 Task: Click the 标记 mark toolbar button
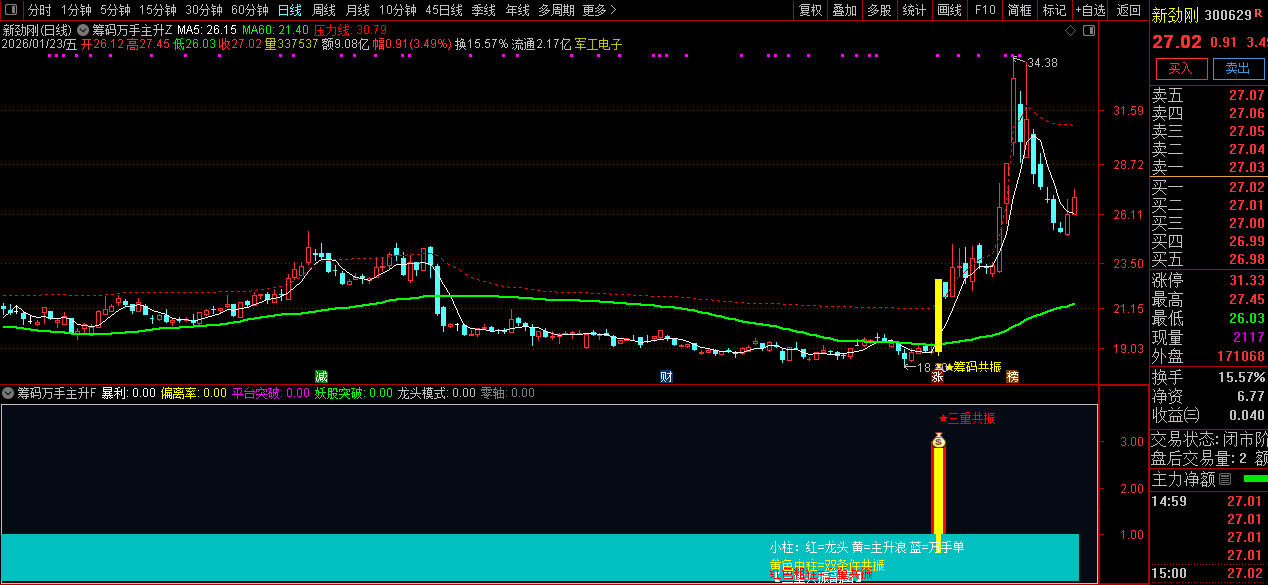[1054, 10]
